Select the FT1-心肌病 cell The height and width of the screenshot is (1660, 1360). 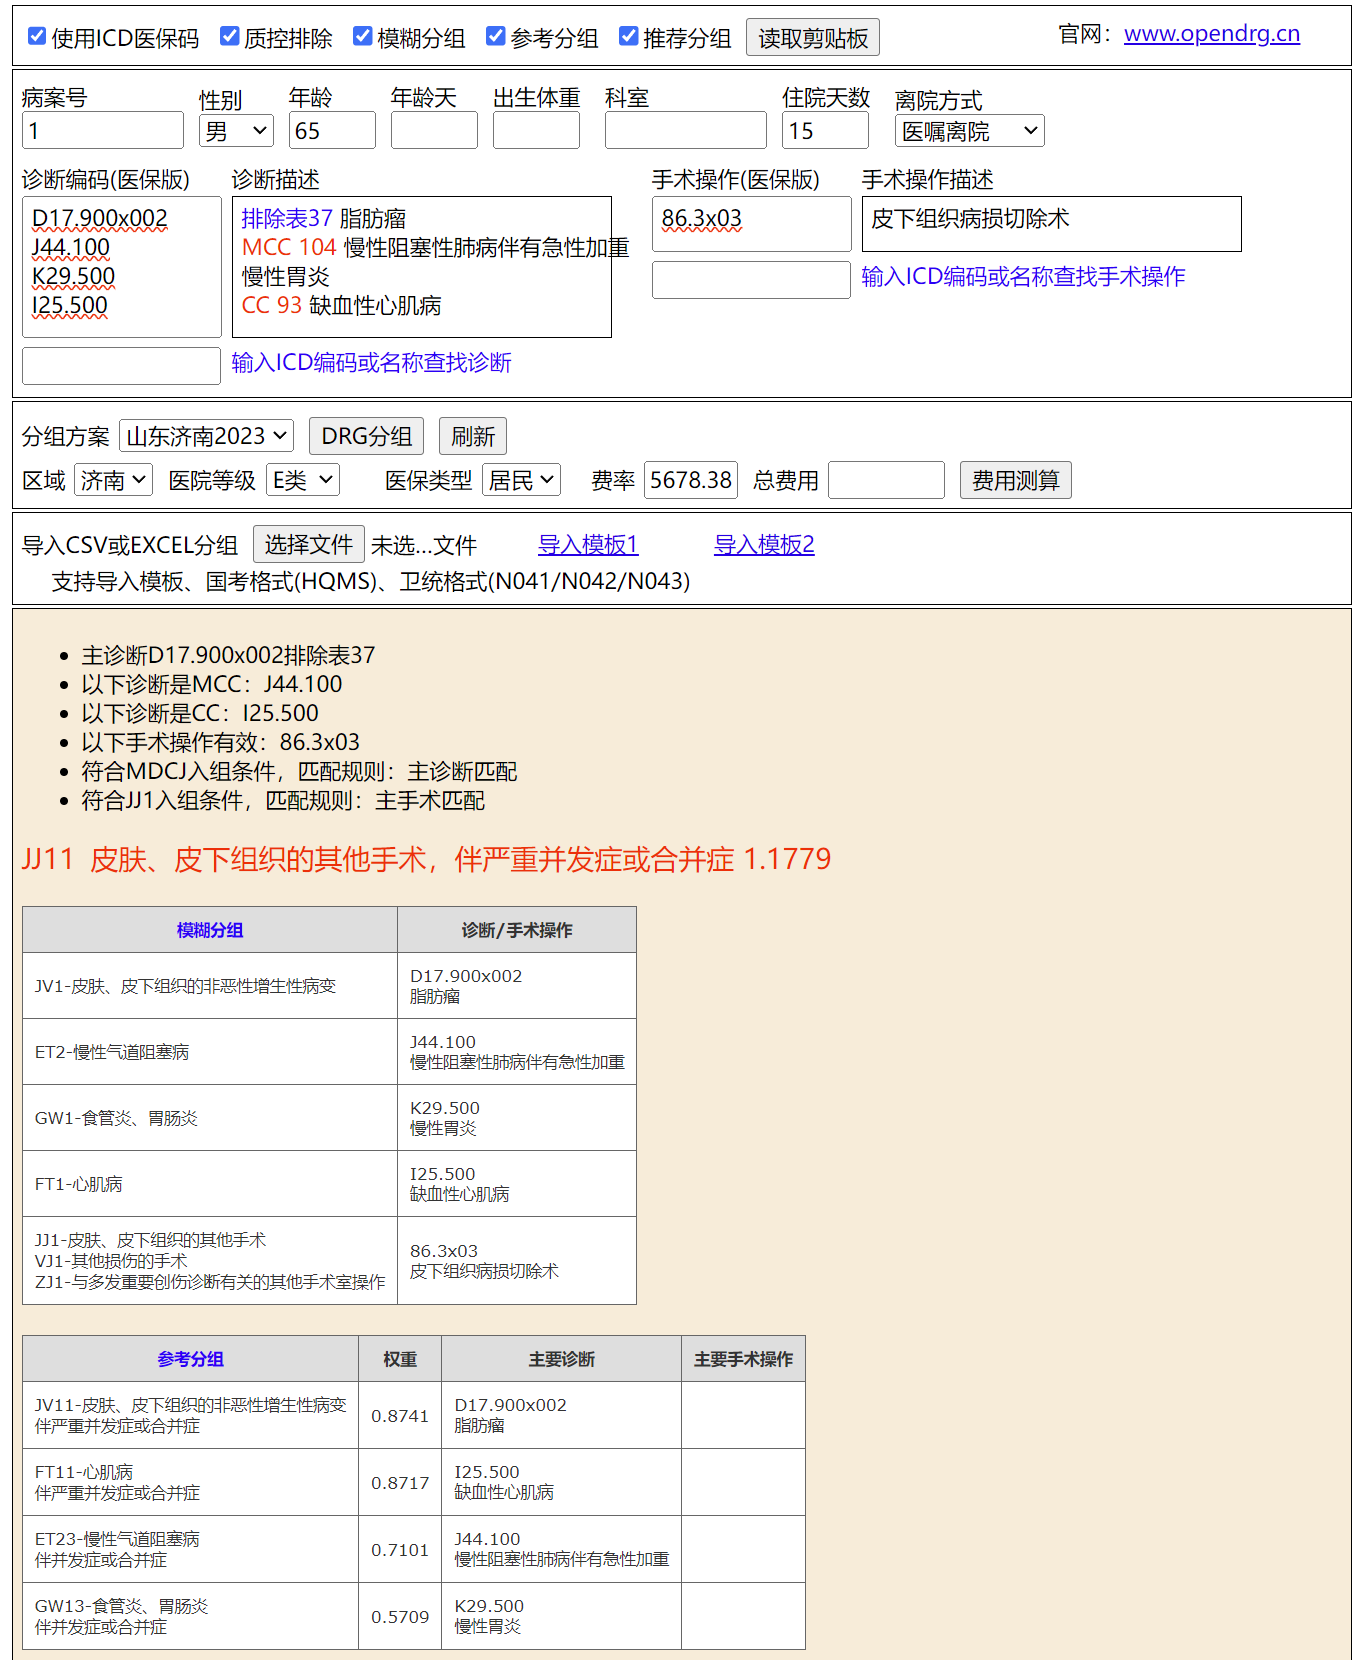(210, 1184)
